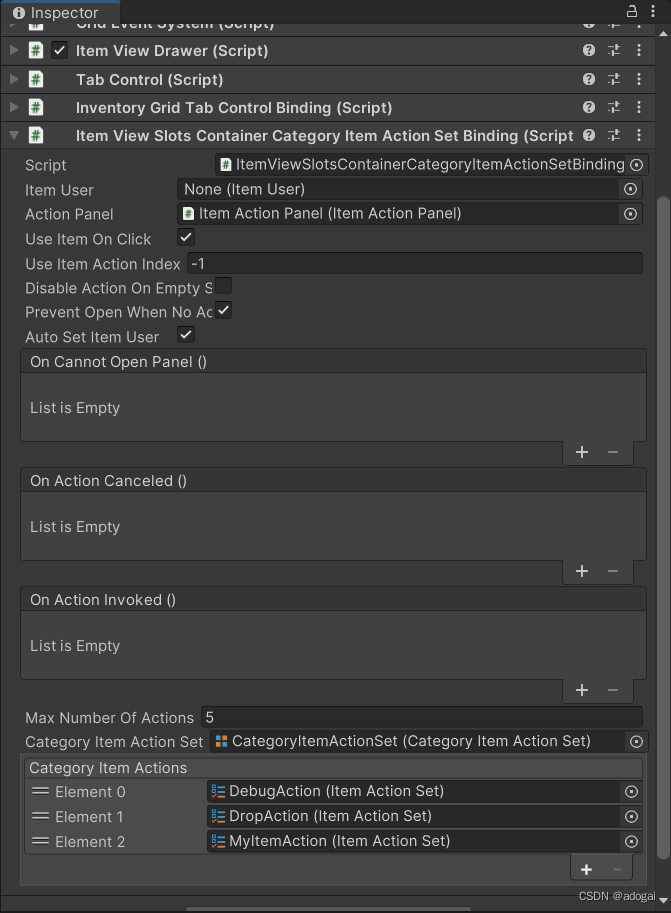Screen dimensions: 671x913
Task: Disable the Item View Drawer component checkbox
Action: (x=58, y=50)
